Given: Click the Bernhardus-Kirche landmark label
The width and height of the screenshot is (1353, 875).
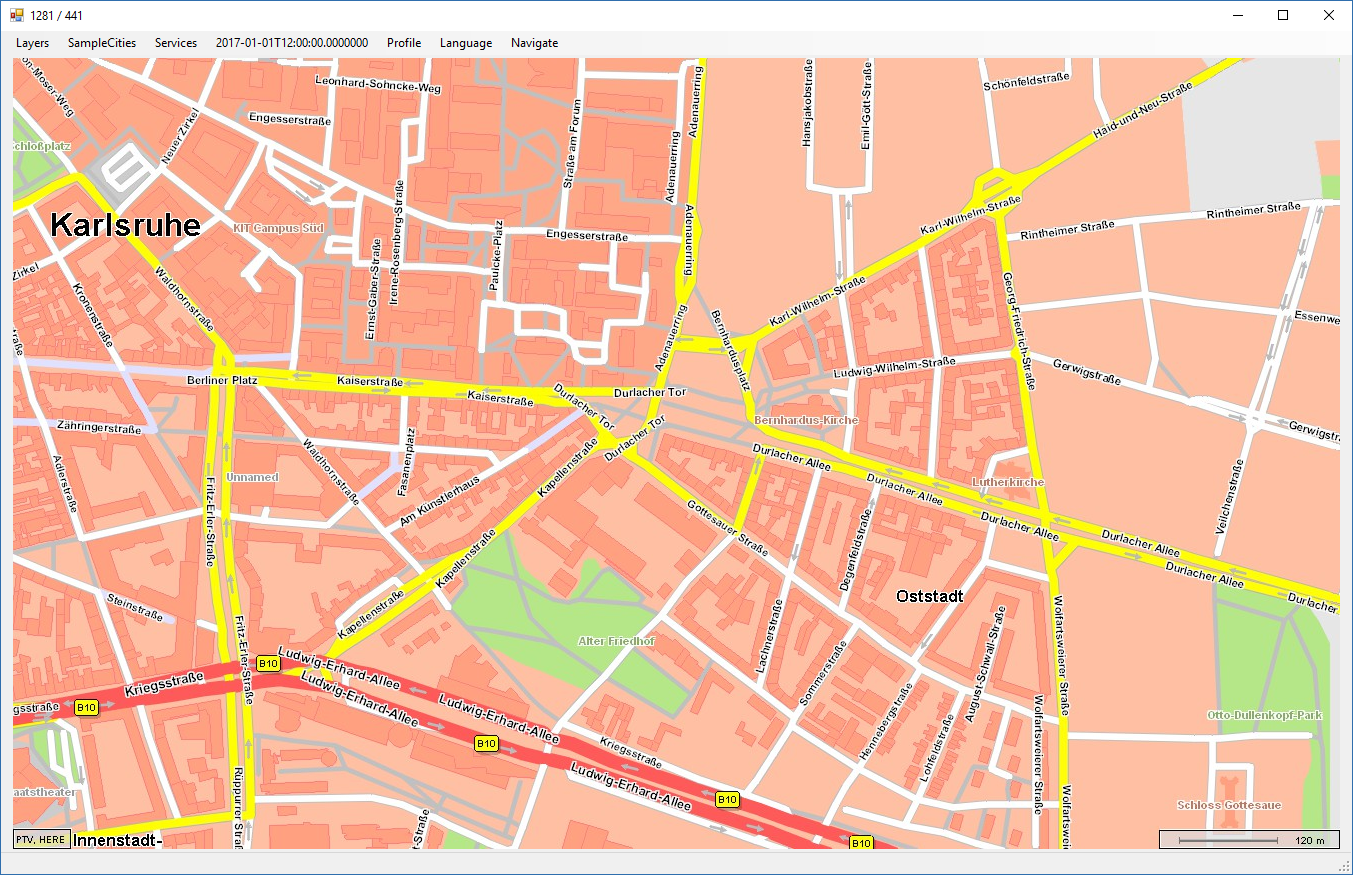Looking at the screenshot, I should 806,421.
